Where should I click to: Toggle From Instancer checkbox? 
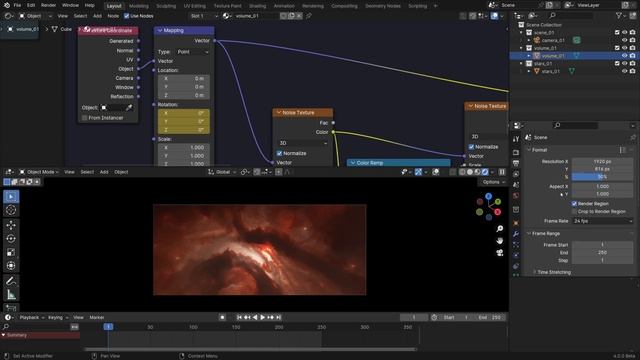tap(85, 118)
